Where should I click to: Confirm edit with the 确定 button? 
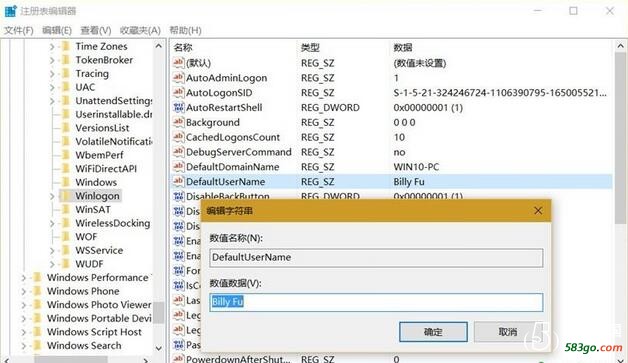click(x=433, y=332)
